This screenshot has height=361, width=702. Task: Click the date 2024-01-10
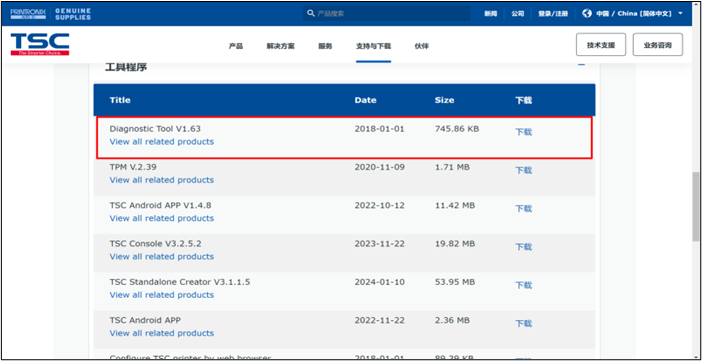(x=379, y=282)
